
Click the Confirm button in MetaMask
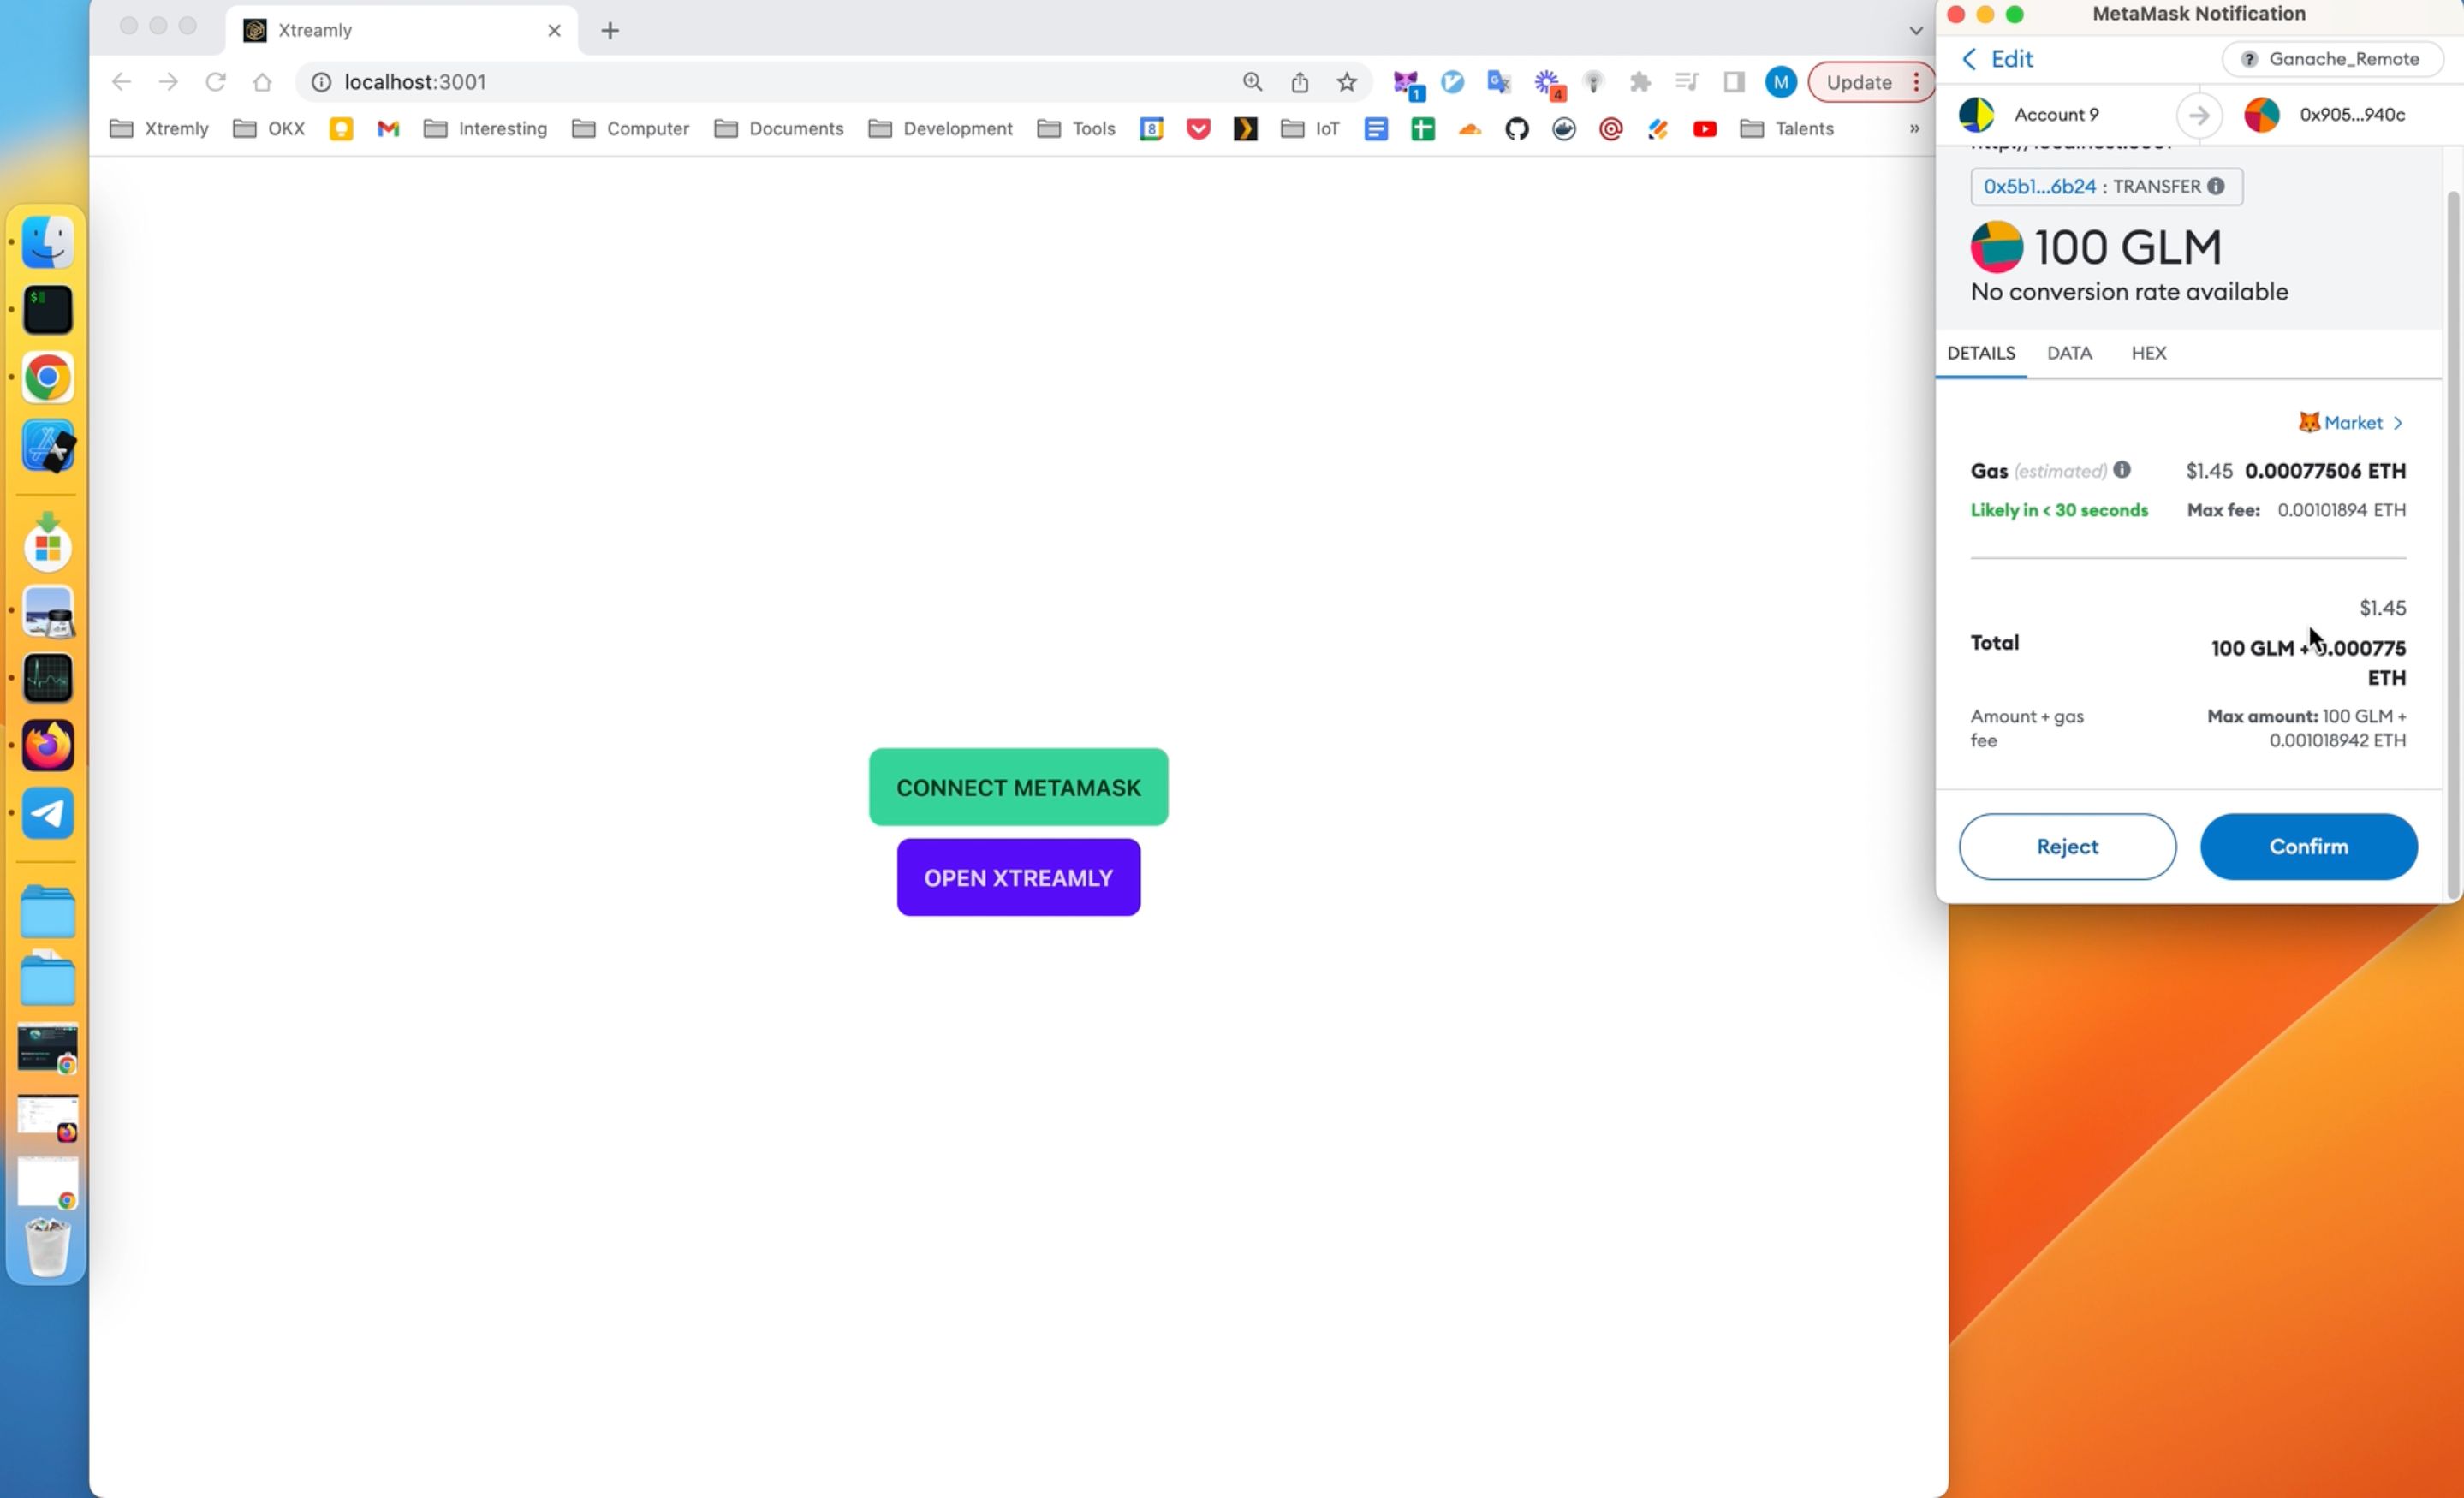point(2308,846)
